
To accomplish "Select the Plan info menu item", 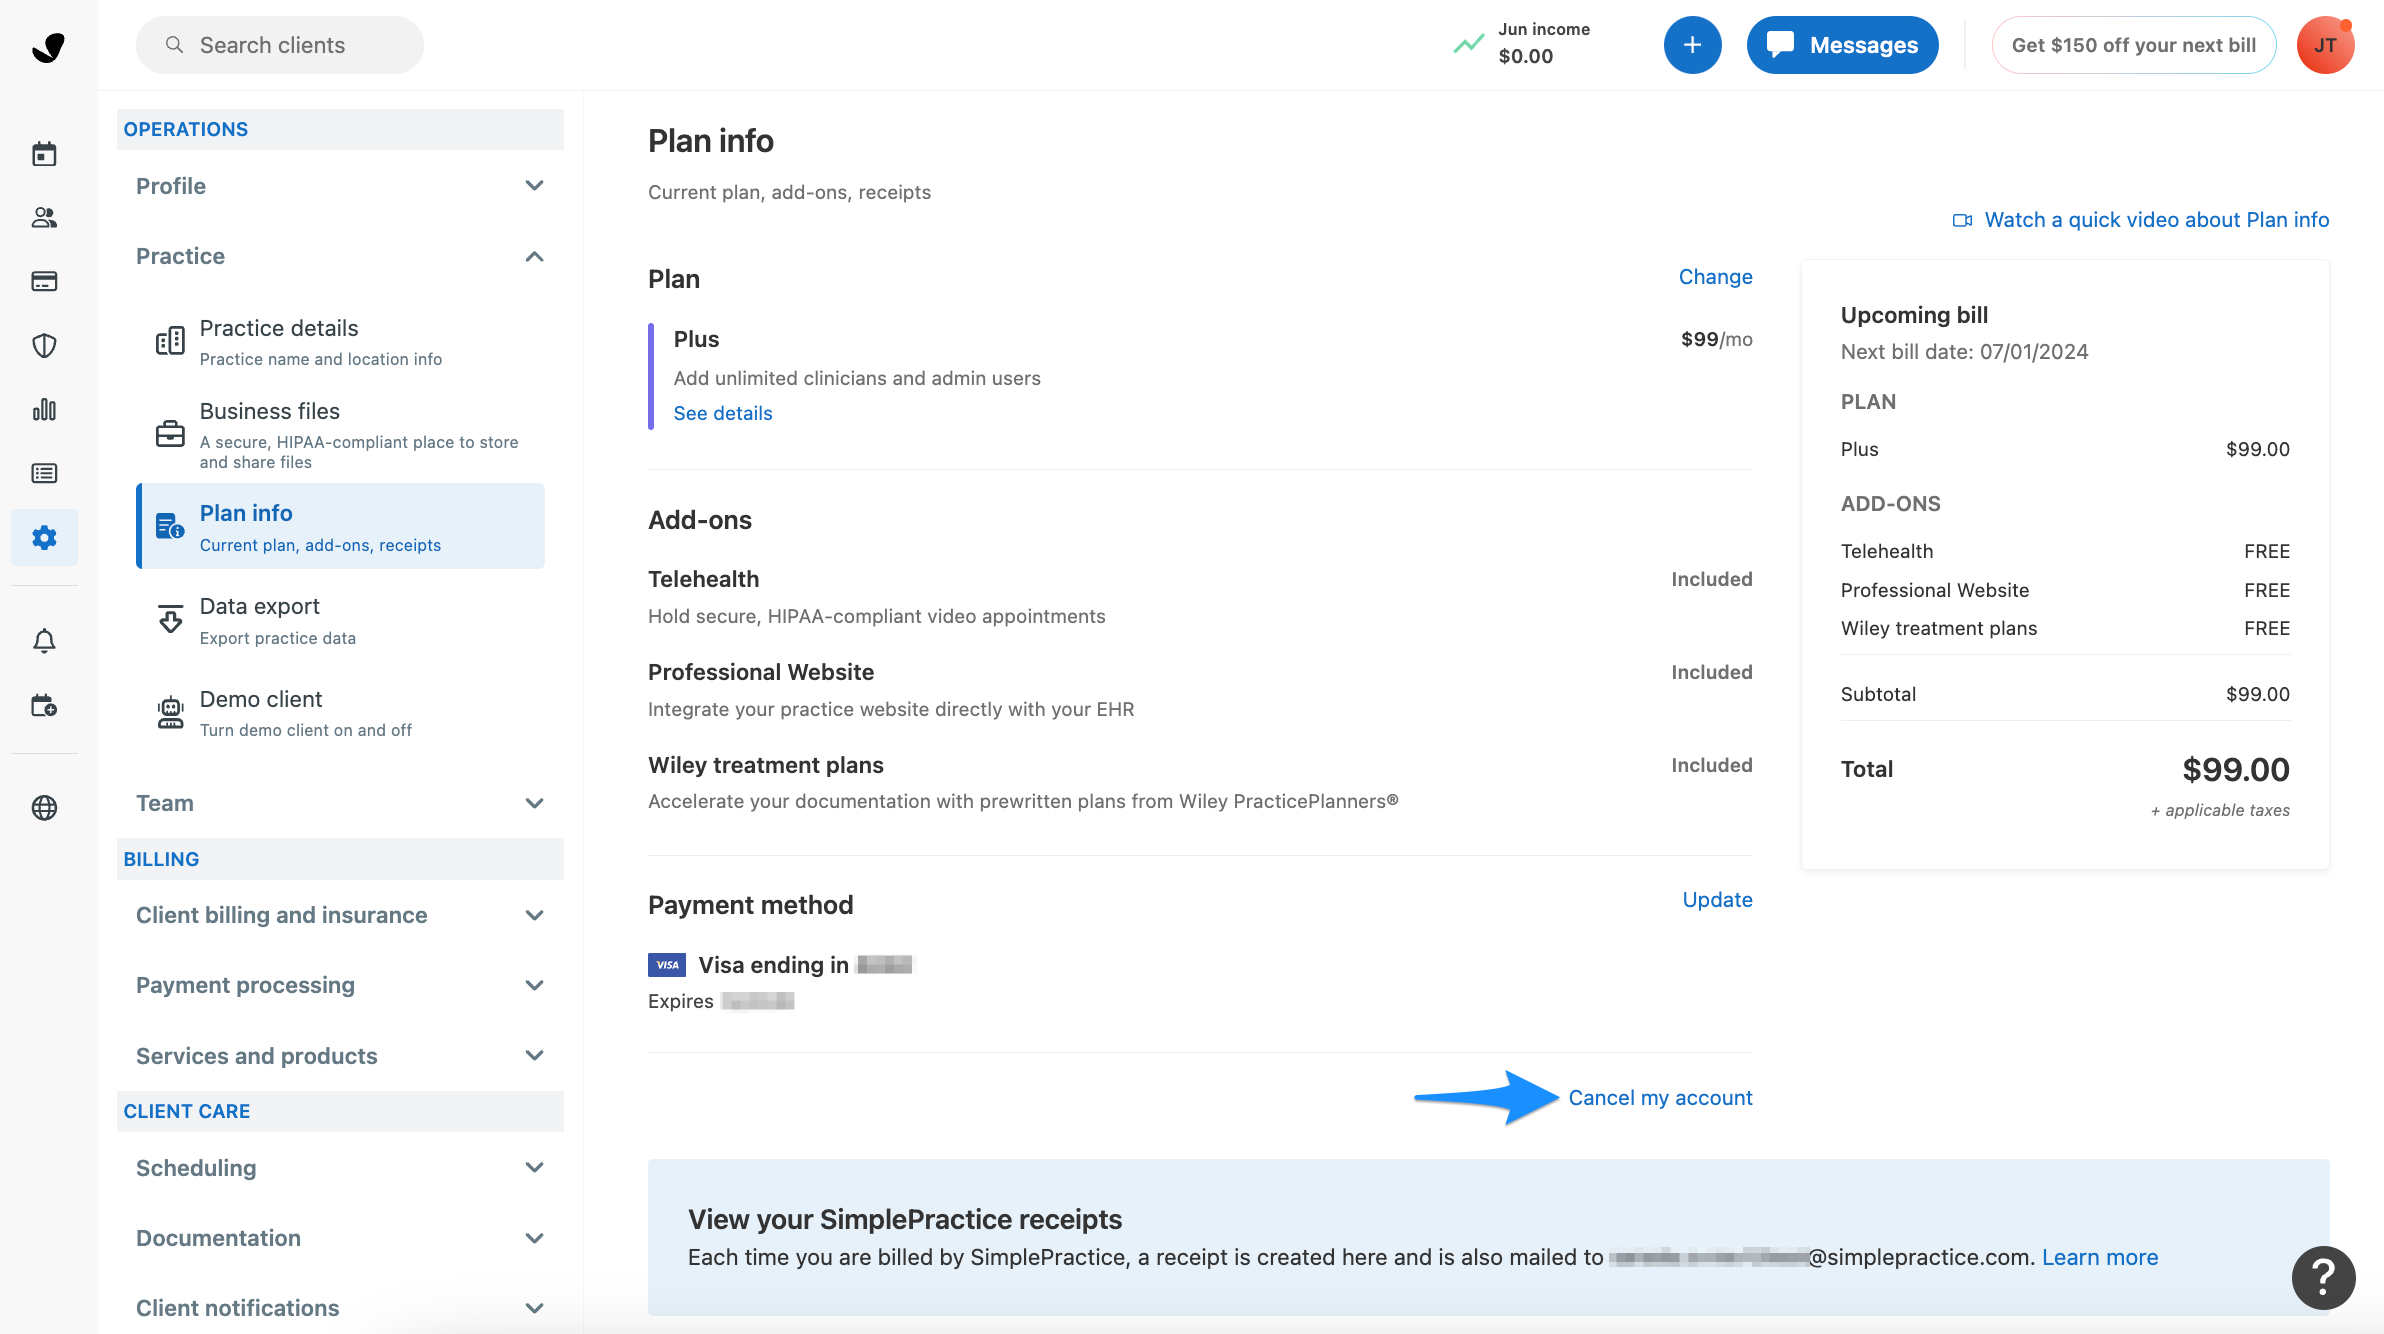I will pos(340,526).
